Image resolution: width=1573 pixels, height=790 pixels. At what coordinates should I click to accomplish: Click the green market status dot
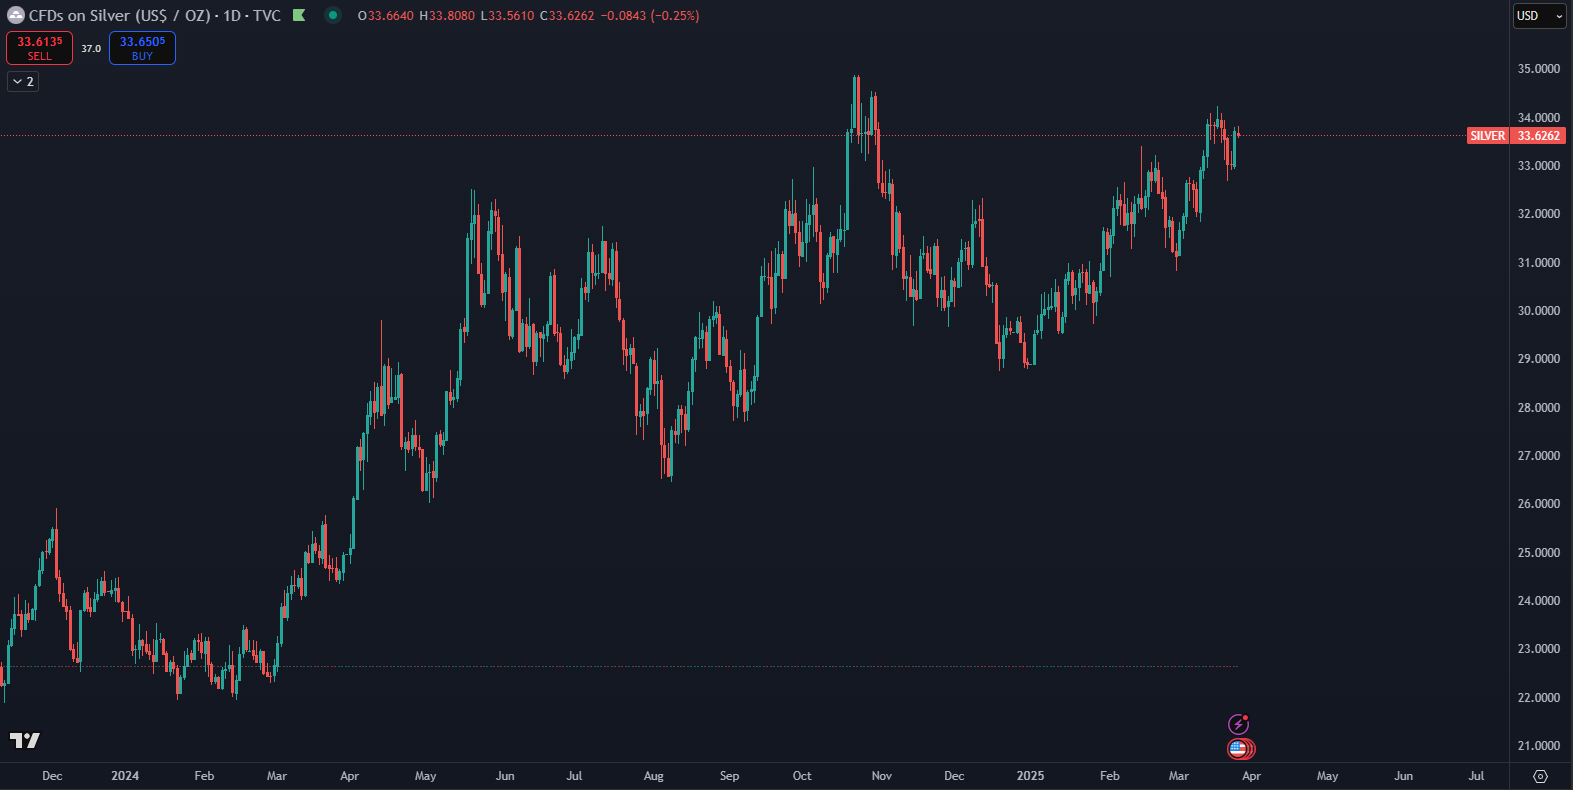tap(333, 15)
